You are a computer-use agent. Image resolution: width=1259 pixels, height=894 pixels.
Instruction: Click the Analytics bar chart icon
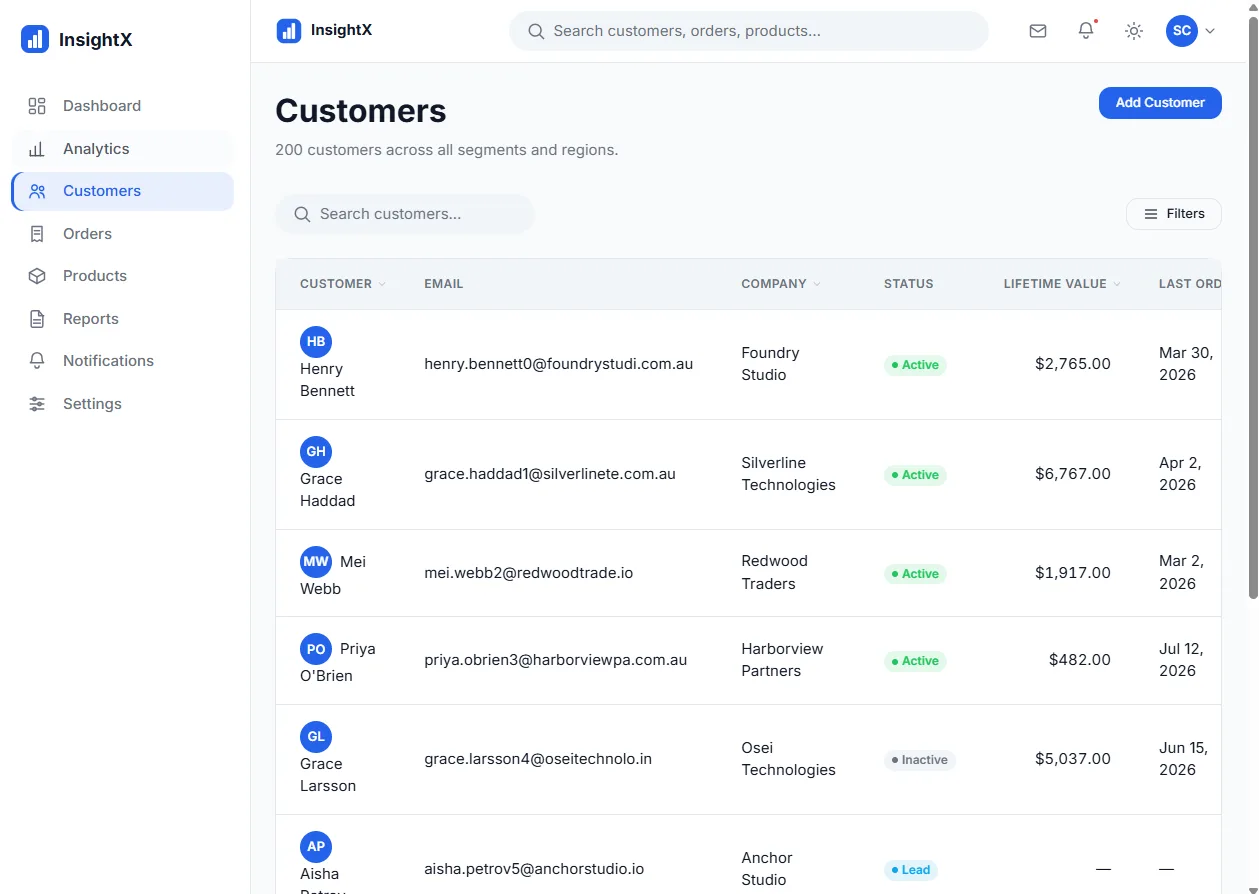[37, 149]
